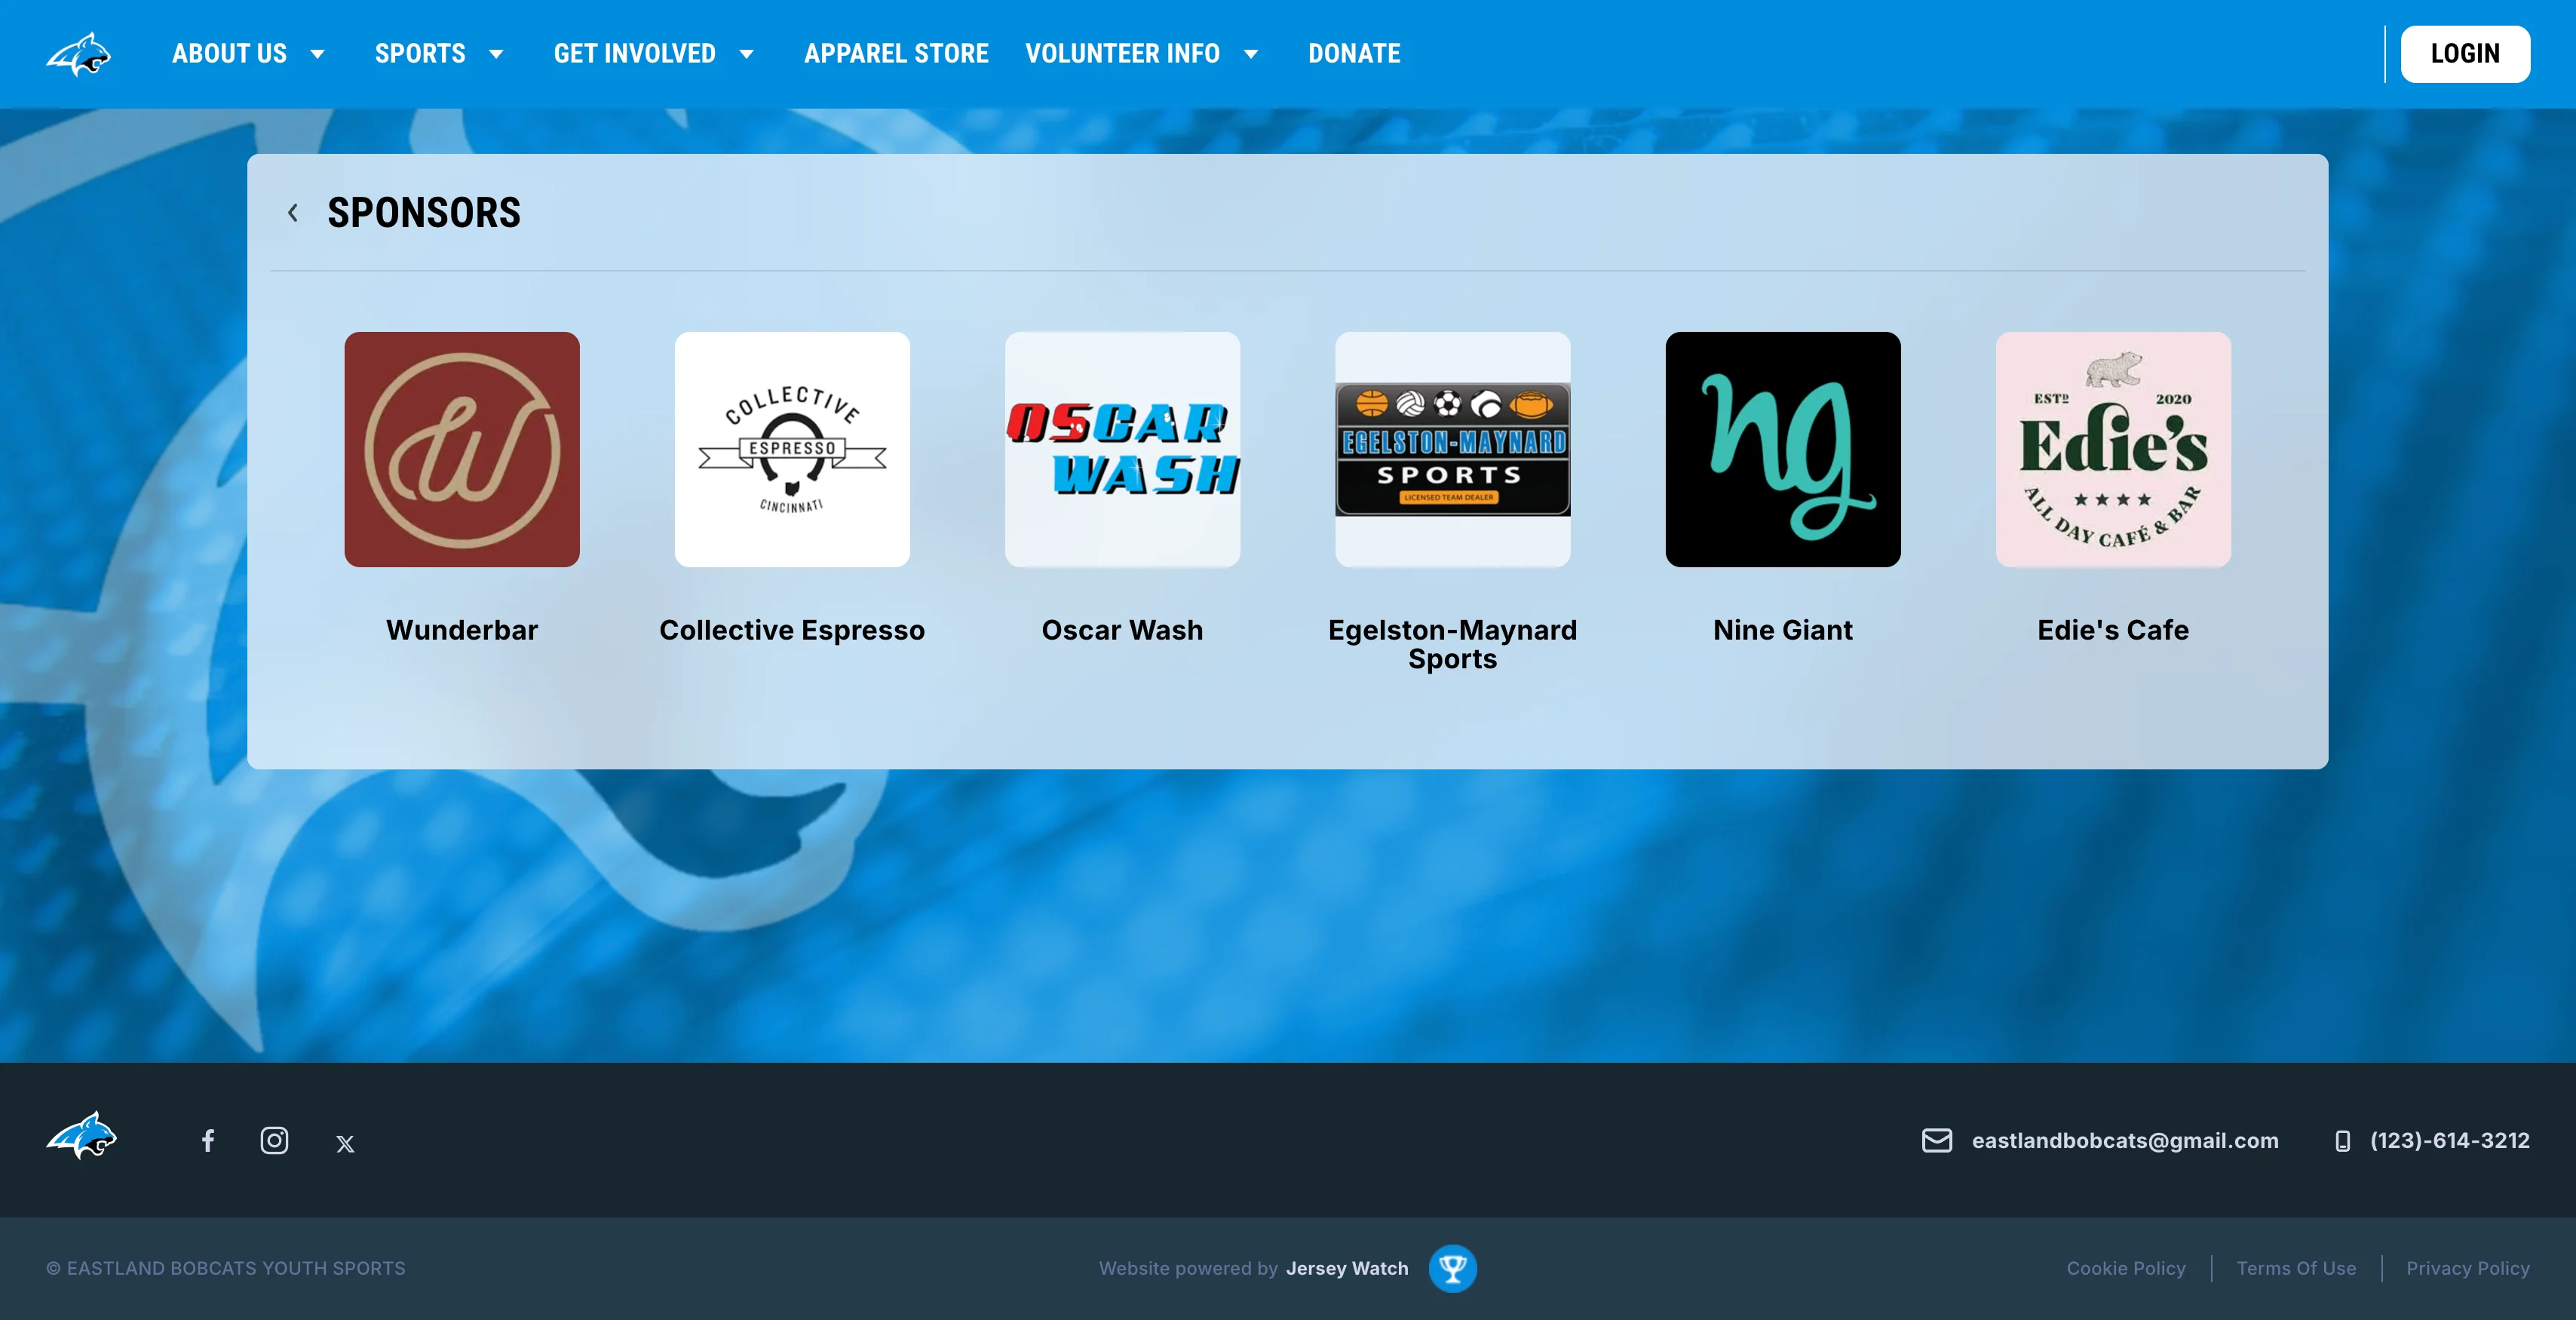Click the Egelston-Maynard Sports name text
Image resolution: width=2576 pixels, height=1320 pixels.
(1453, 644)
